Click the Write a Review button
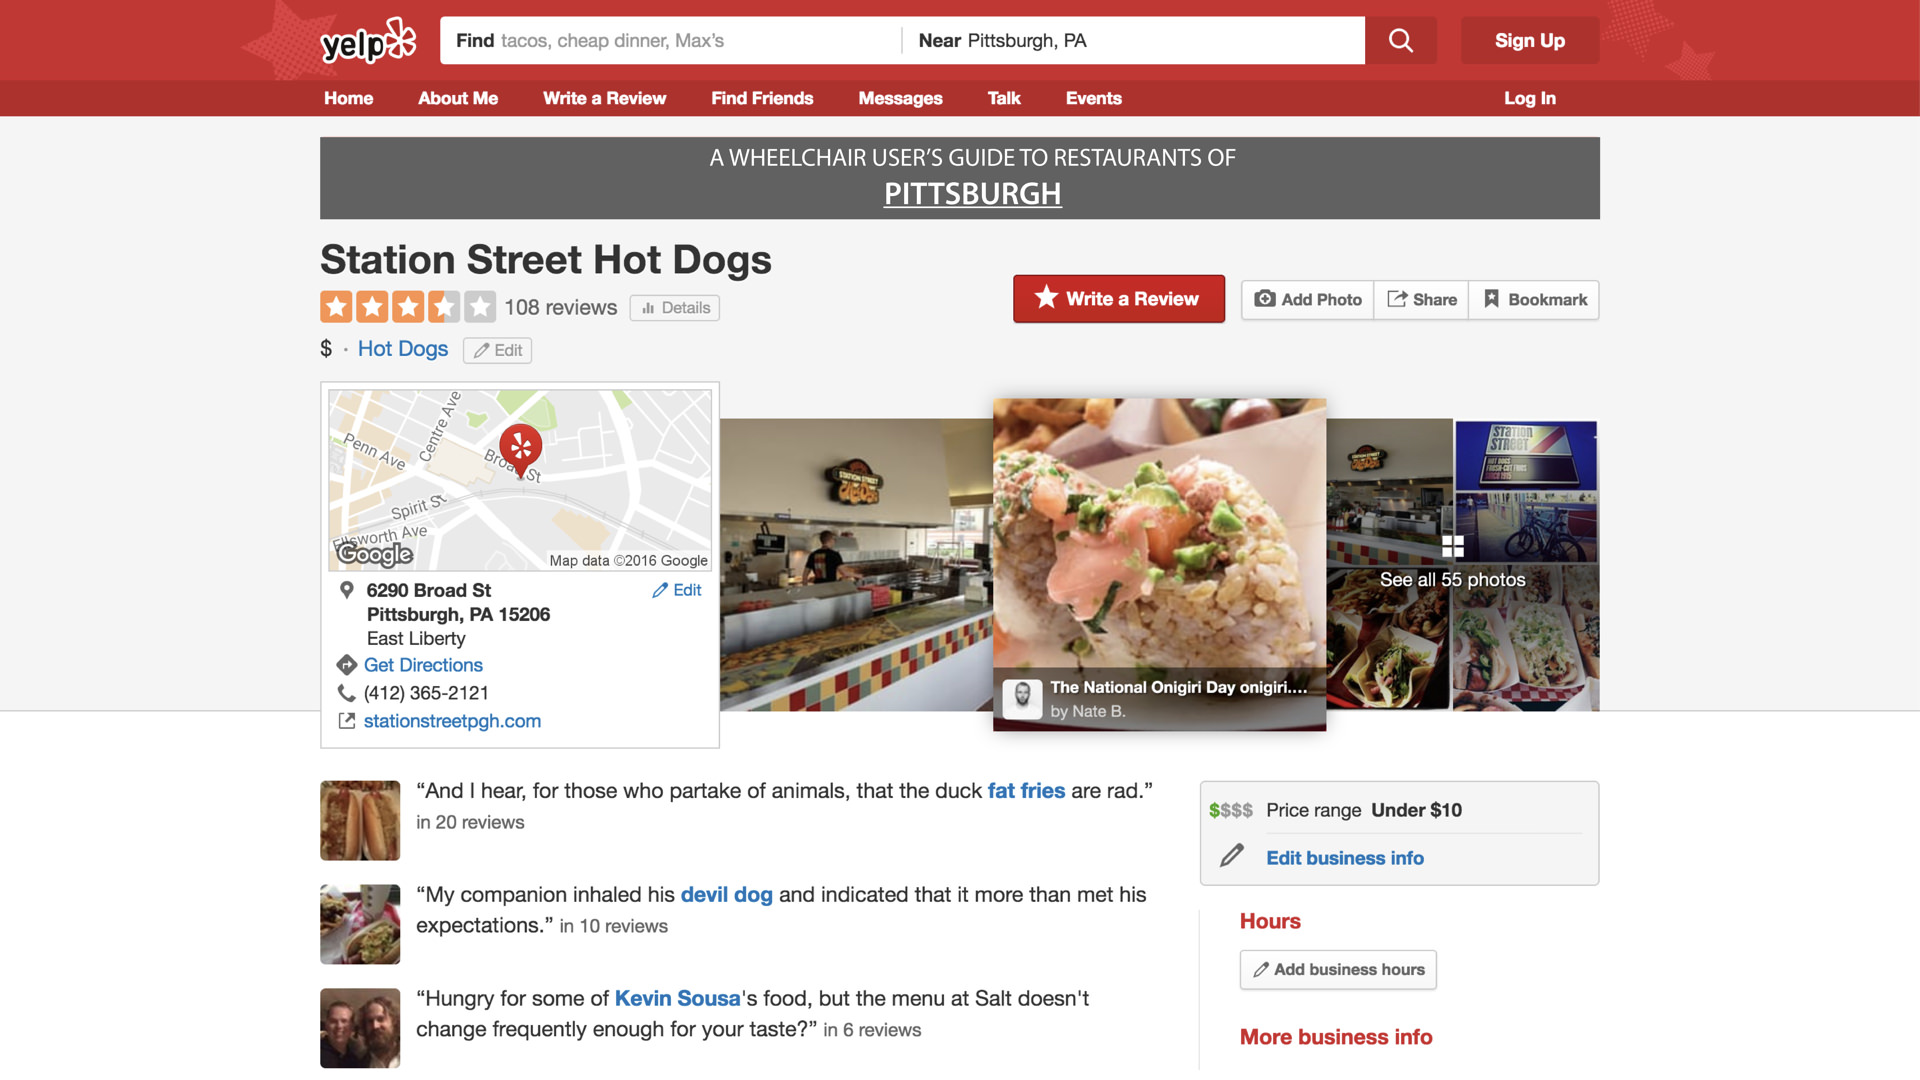Viewport: 1920px width, 1080px height. (1118, 298)
